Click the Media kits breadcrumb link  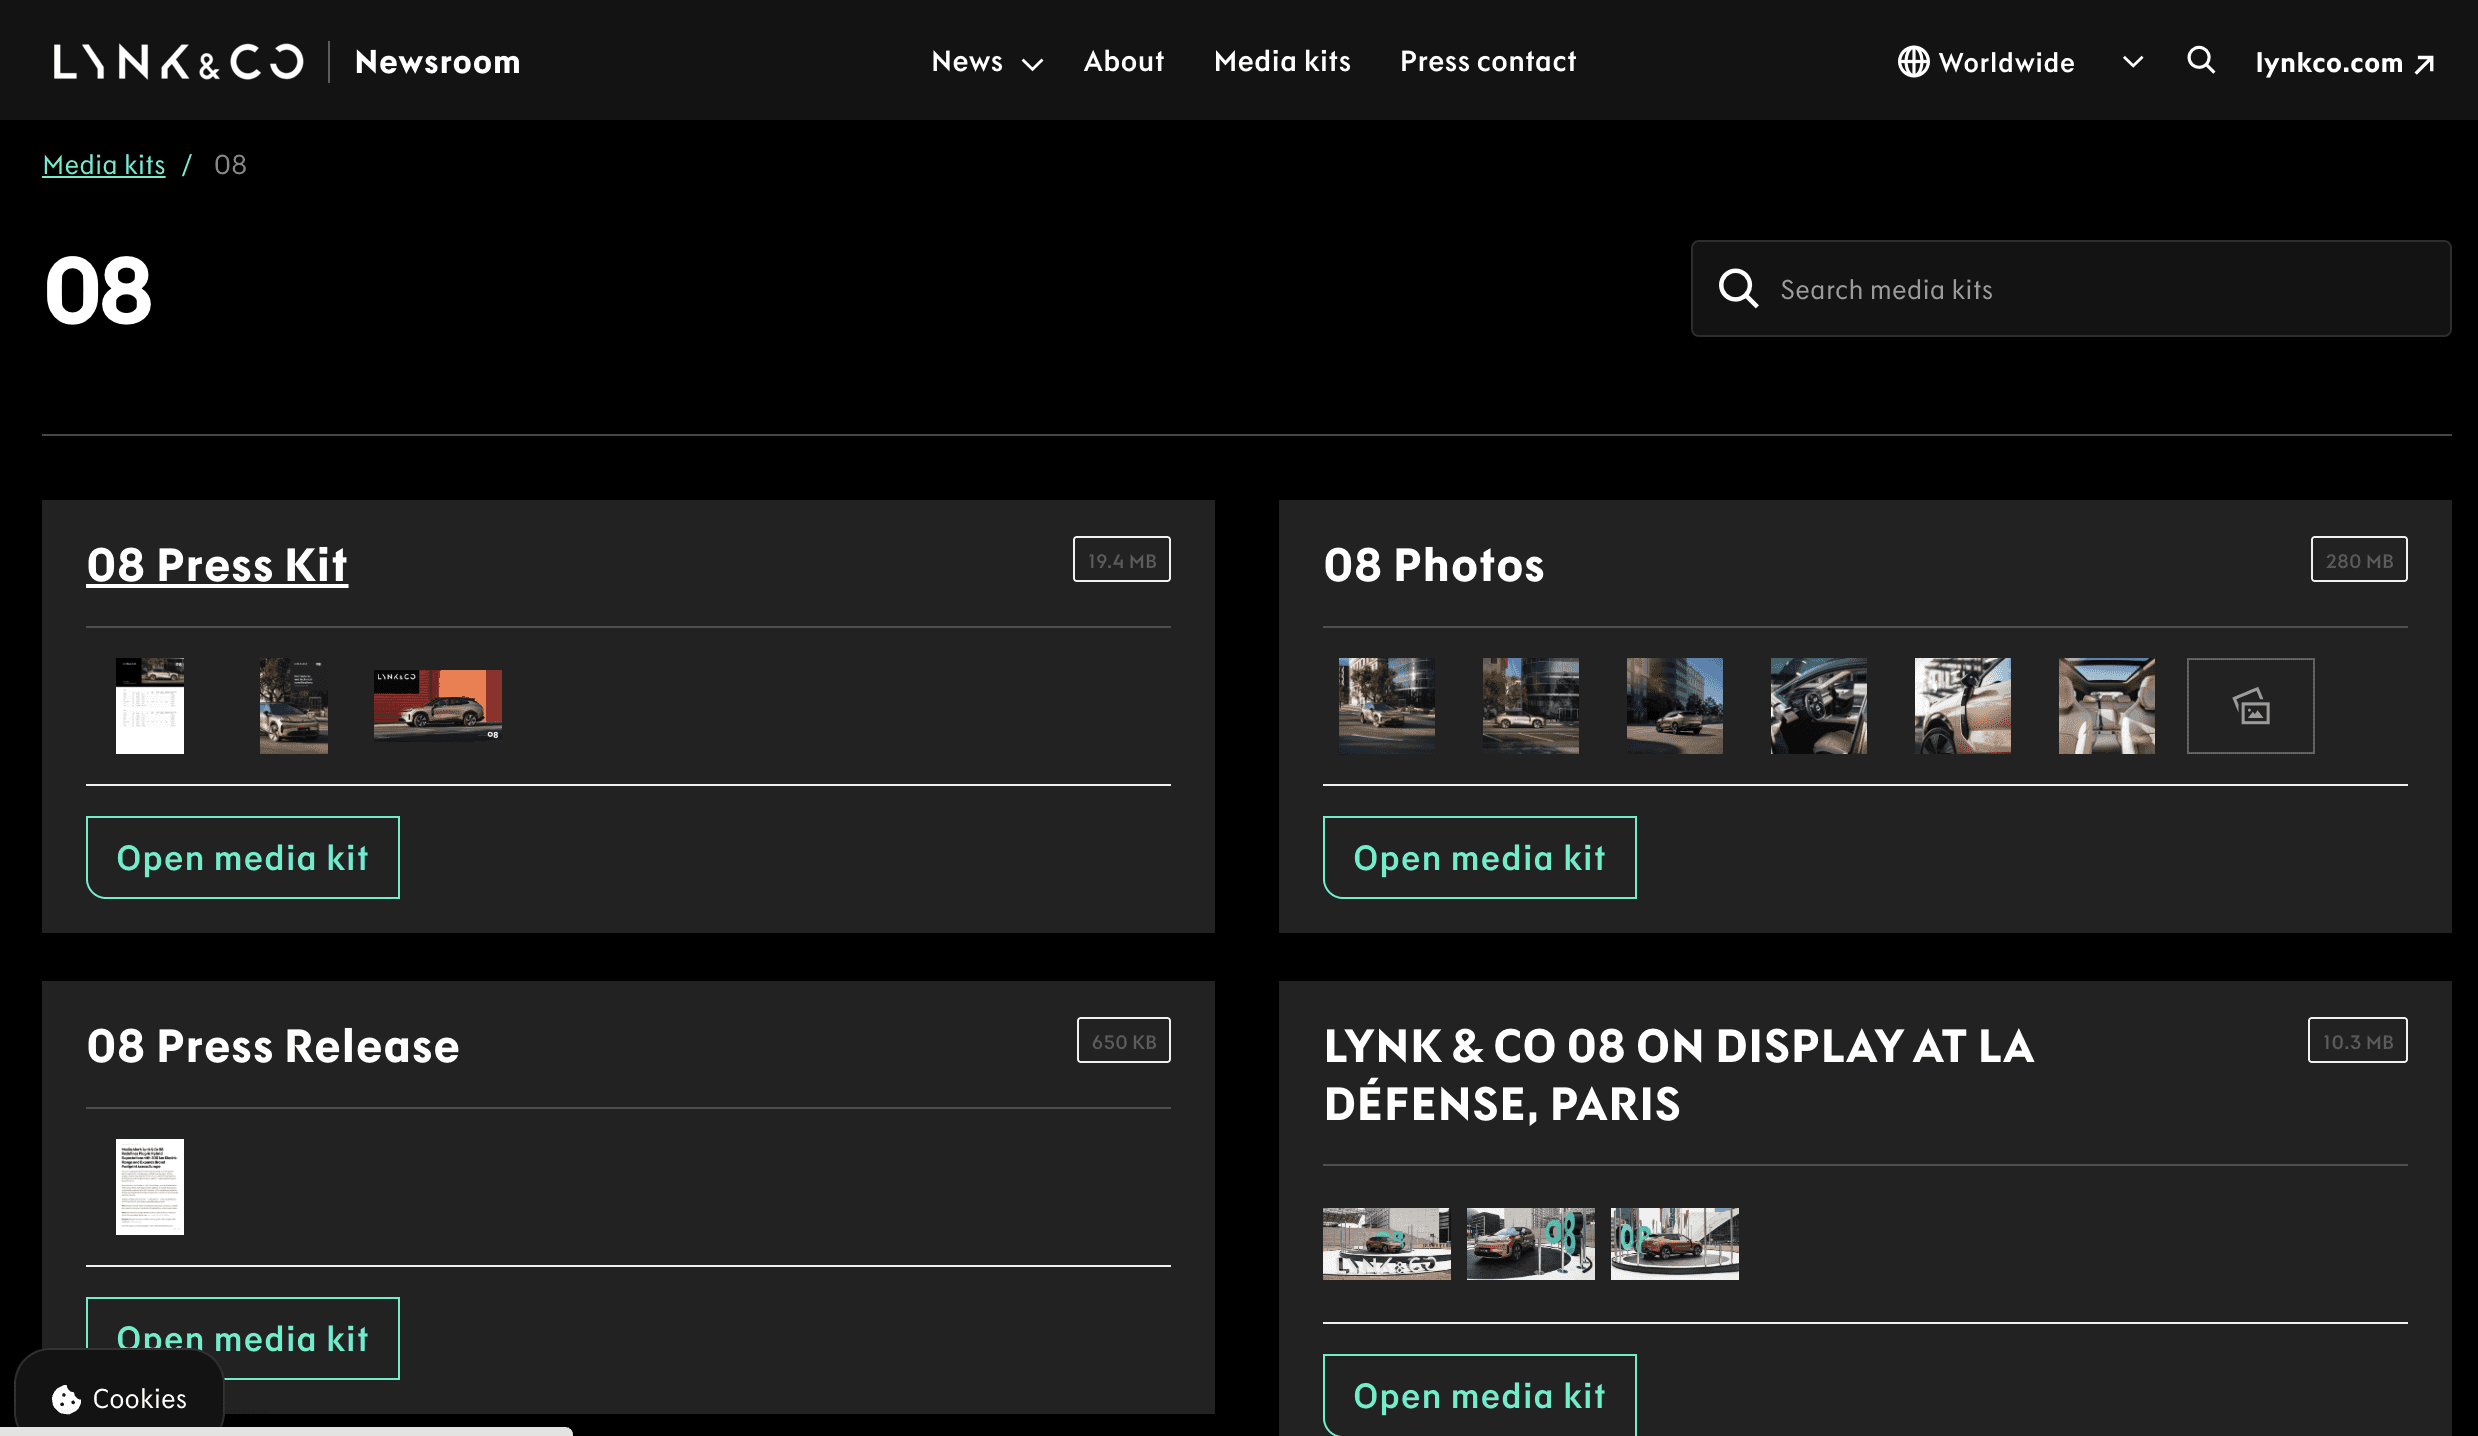tap(104, 165)
